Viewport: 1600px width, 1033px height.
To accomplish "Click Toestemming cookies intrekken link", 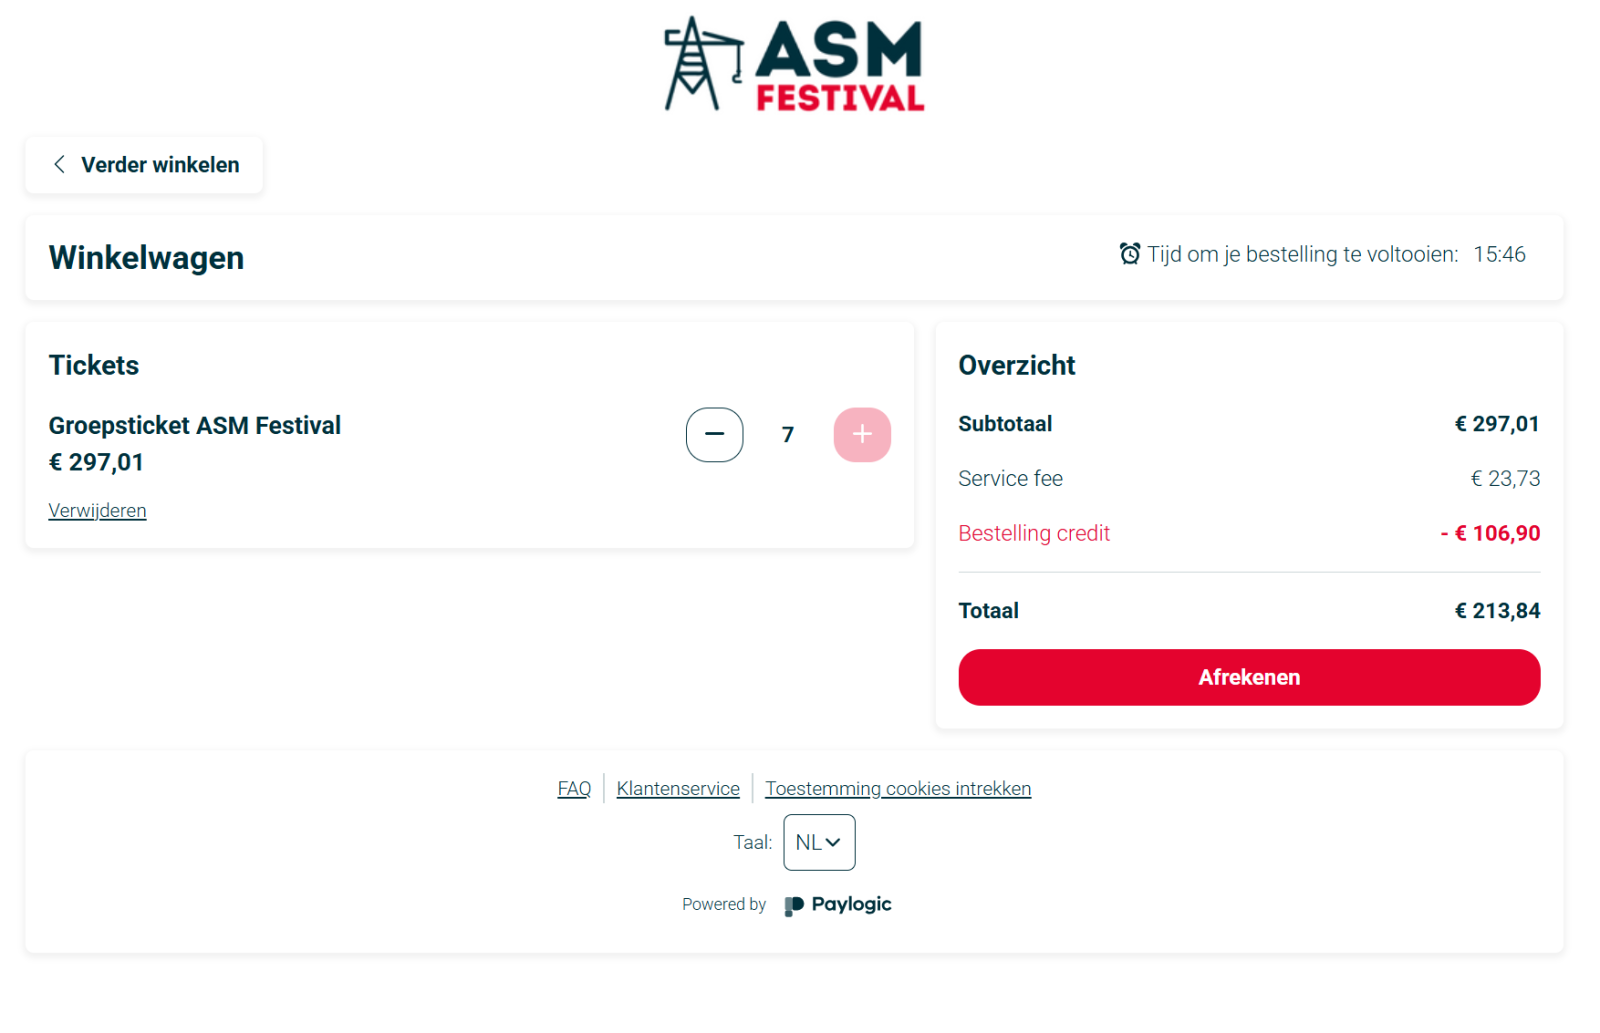I will click(898, 789).
